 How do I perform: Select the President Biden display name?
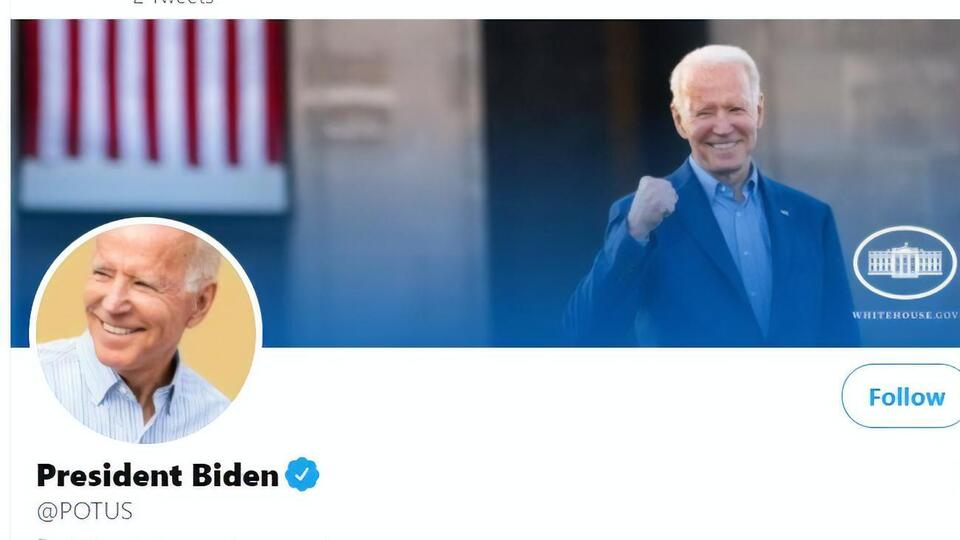click(x=158, y=475)
